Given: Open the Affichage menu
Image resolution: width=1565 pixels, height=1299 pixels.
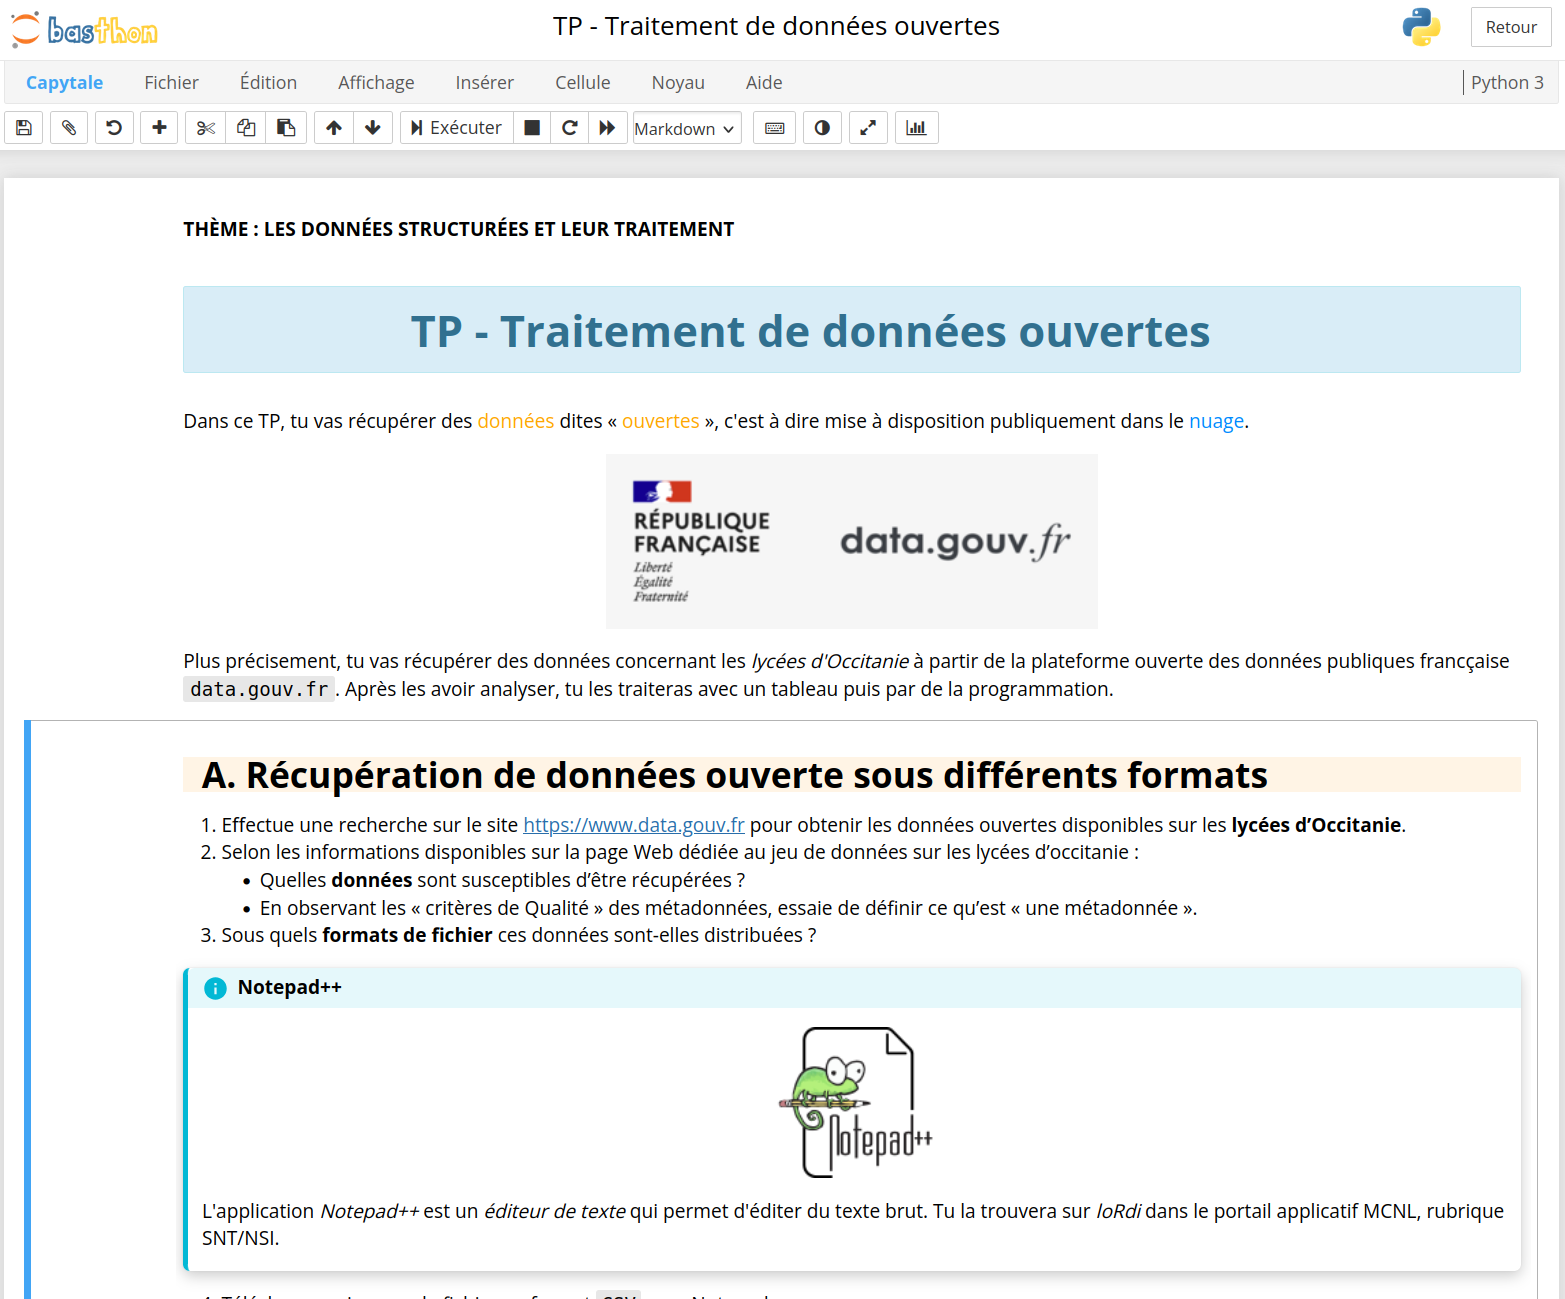Looking at the screenshot, I should (x=376, y=82).
